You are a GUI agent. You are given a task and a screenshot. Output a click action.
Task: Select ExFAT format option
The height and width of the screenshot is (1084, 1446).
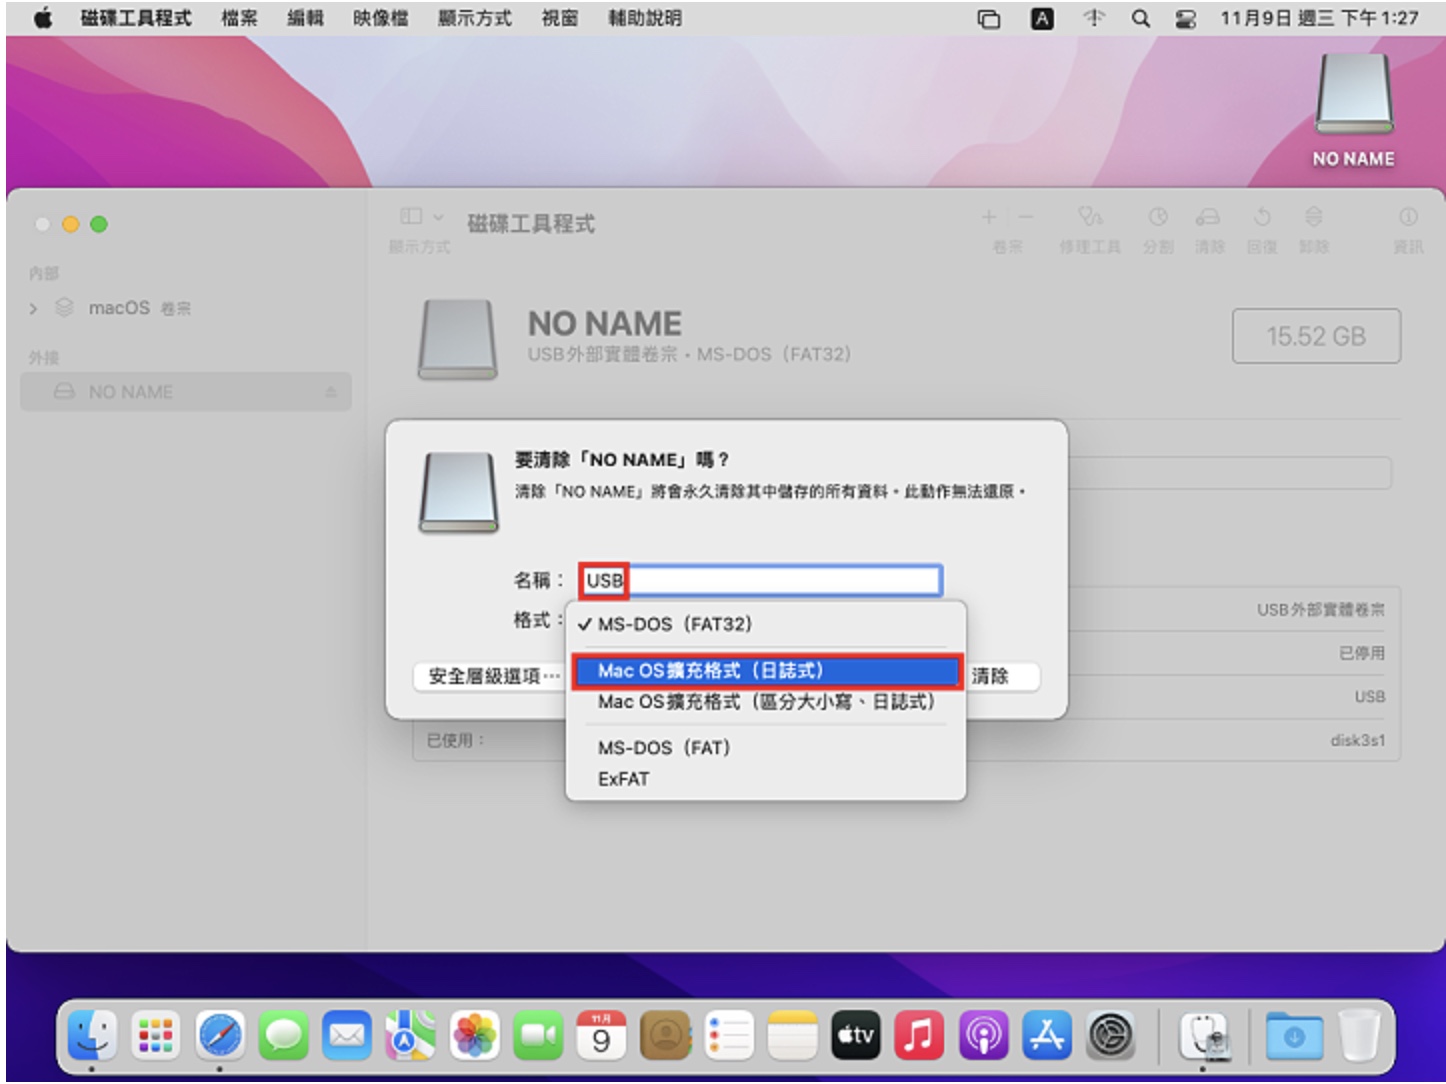[766, 779]
